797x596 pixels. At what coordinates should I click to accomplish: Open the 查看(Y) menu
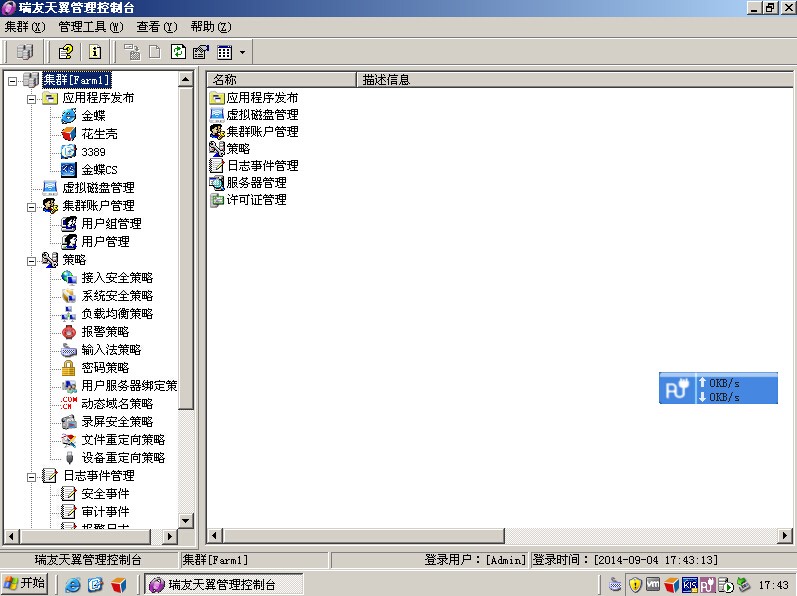tap(156, 27)
